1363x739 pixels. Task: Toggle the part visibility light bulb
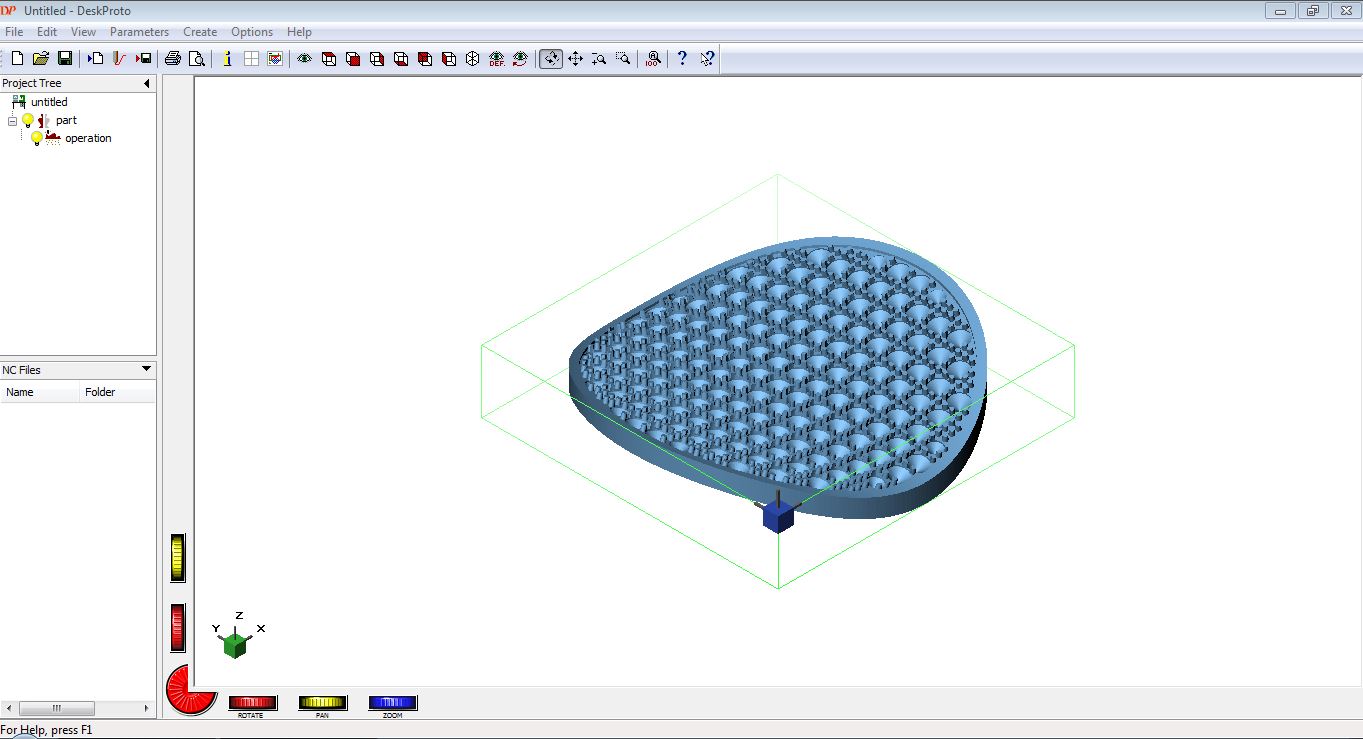click(28, 120)
